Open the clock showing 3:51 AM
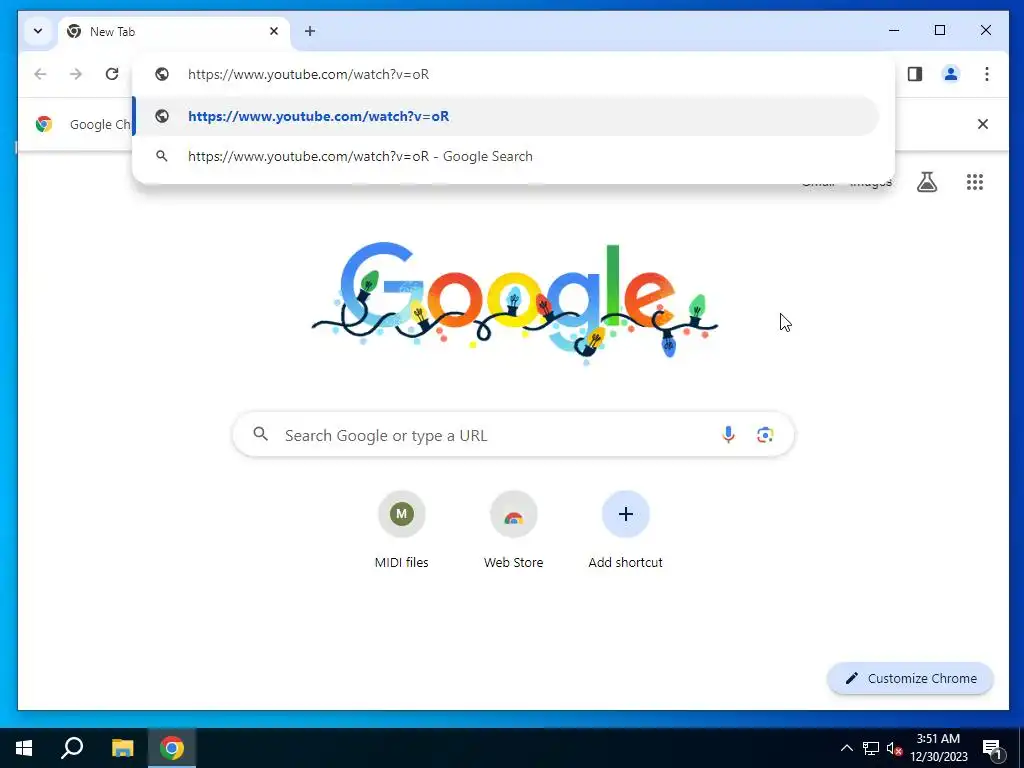Image resolution: width=1024 pixels, height=768 pixels. (938, 748)
